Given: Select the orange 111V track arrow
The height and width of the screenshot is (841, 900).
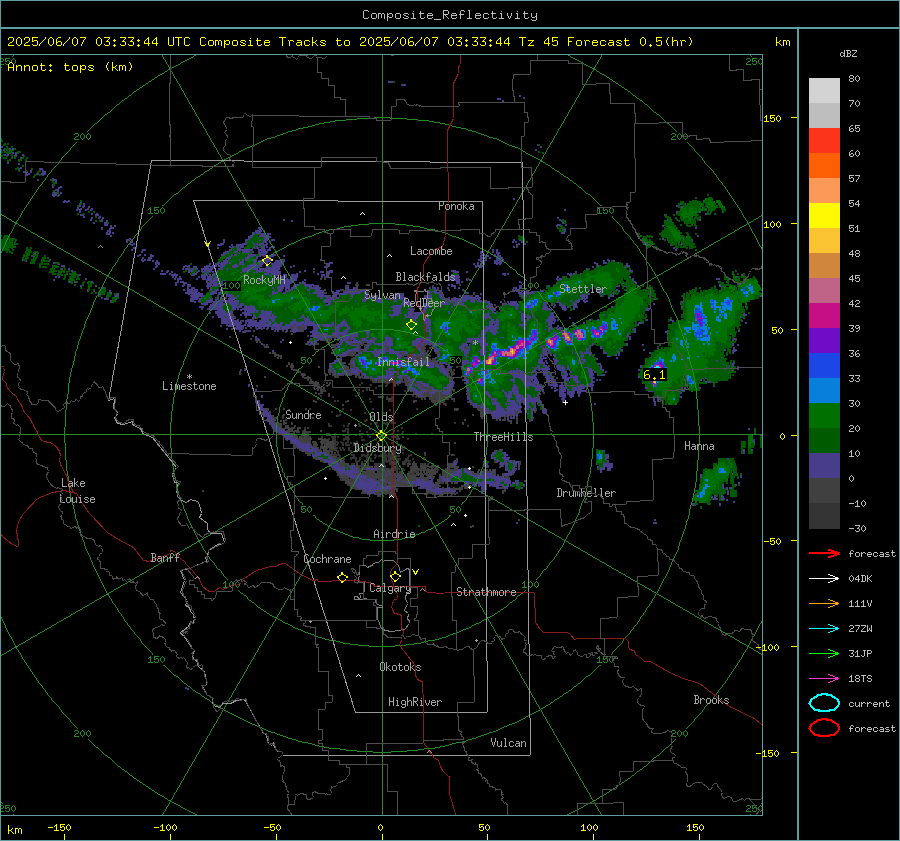Looking at the screenshot, I should pyautogui.click(x=824, y=603).
